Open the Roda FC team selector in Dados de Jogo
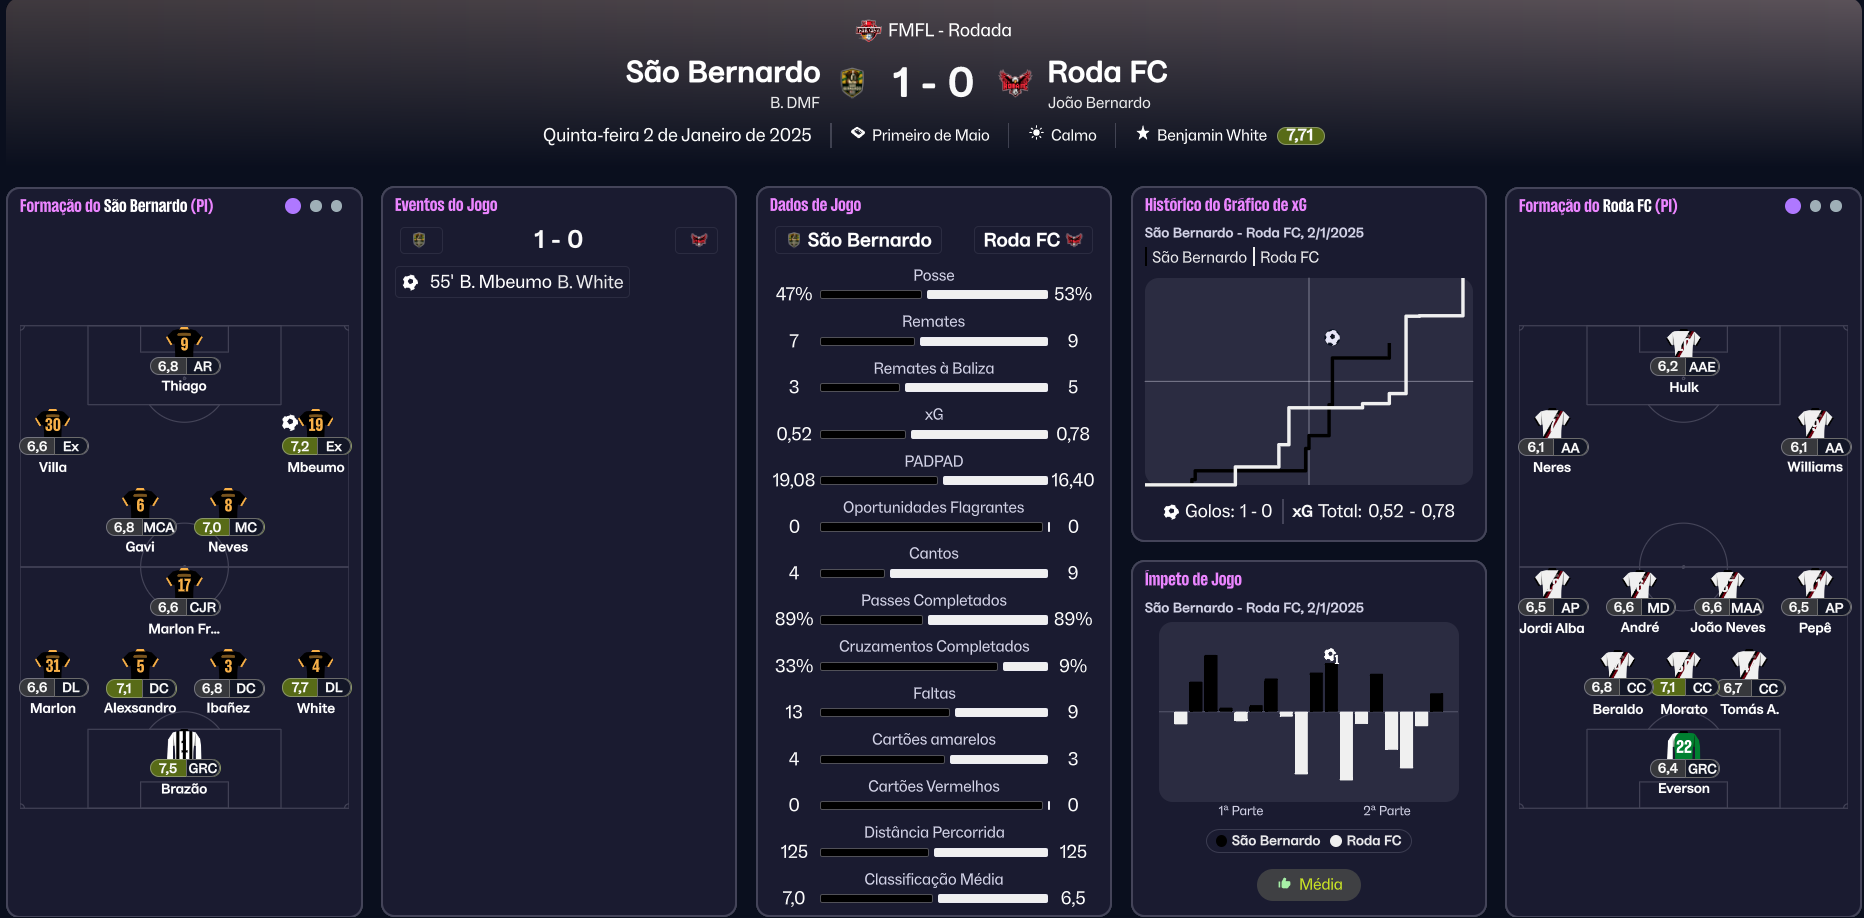This screenshot has width=1864, height=918. [1032, 240]
